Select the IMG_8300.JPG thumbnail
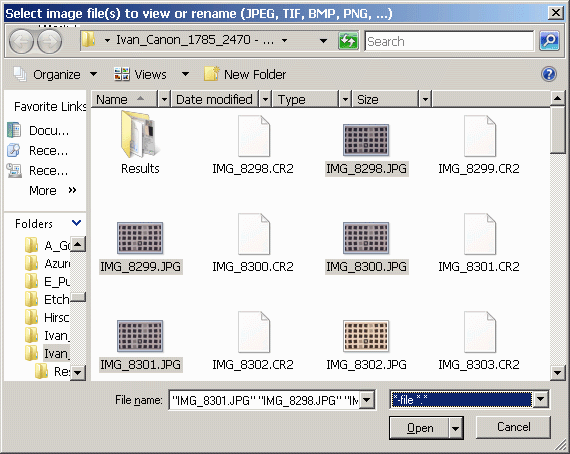The height and width of the screenshot is (454, 570). coord(366,238)
